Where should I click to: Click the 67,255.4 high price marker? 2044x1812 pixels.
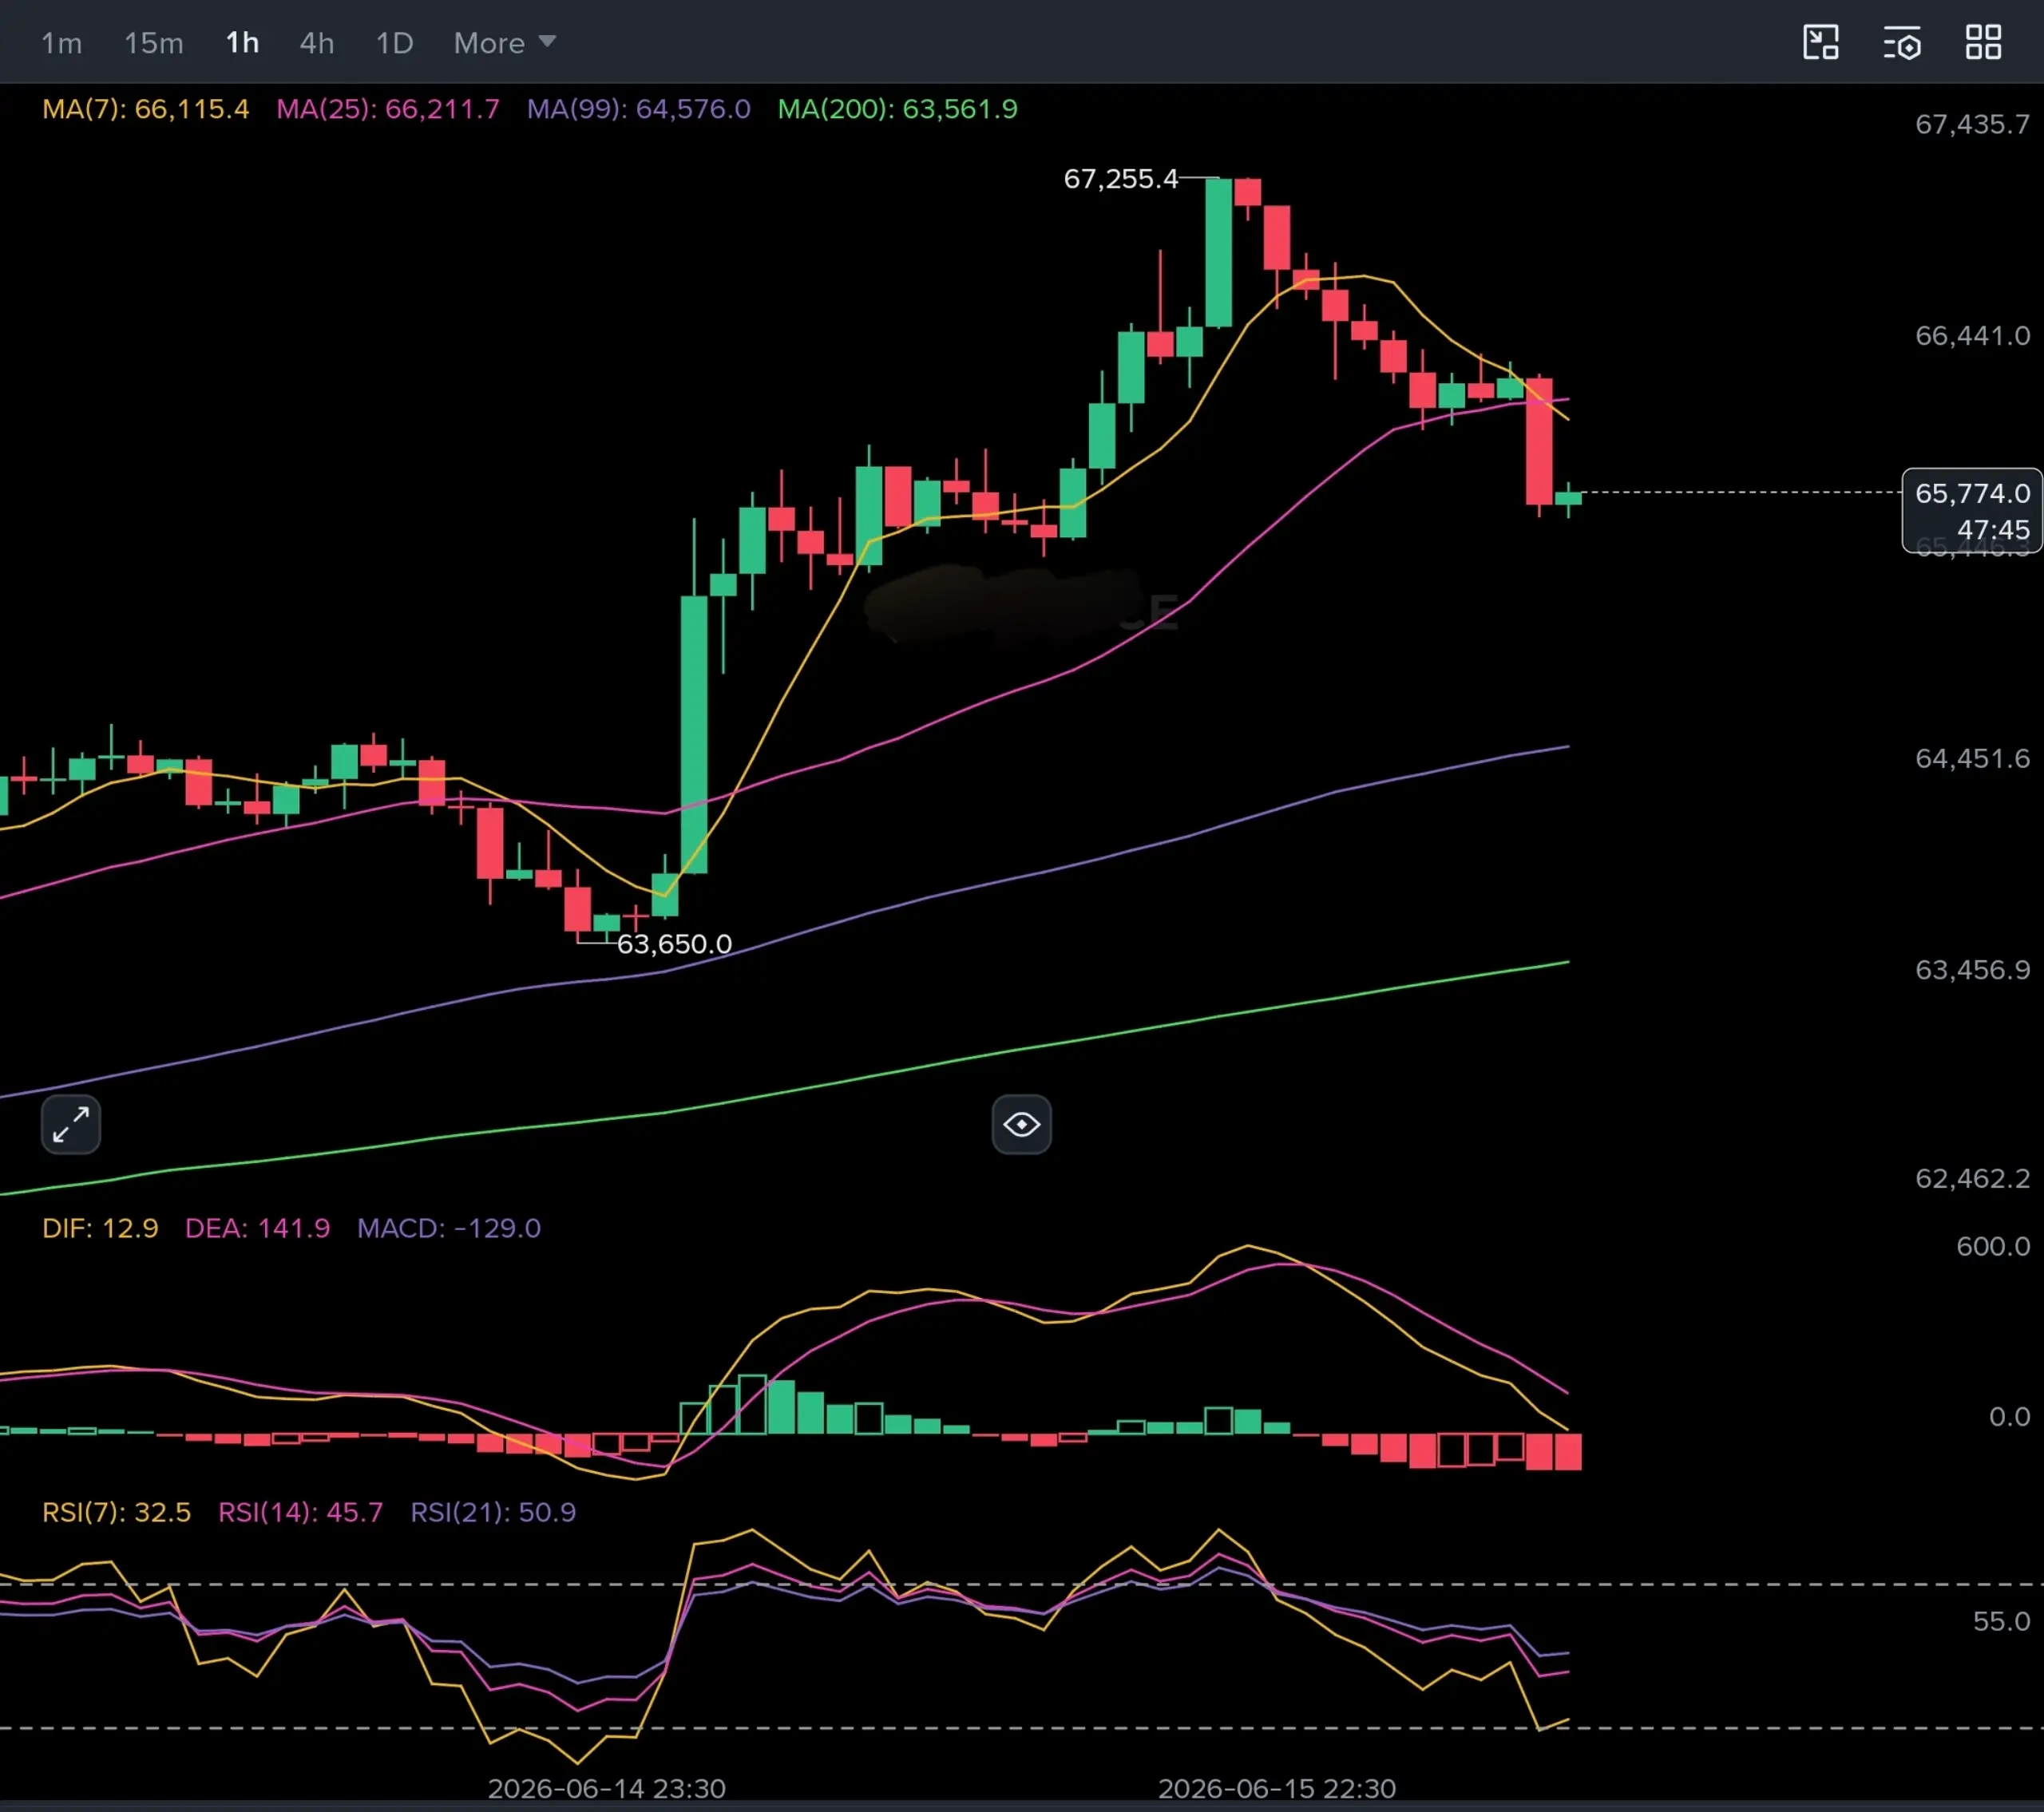[1121, 179]
